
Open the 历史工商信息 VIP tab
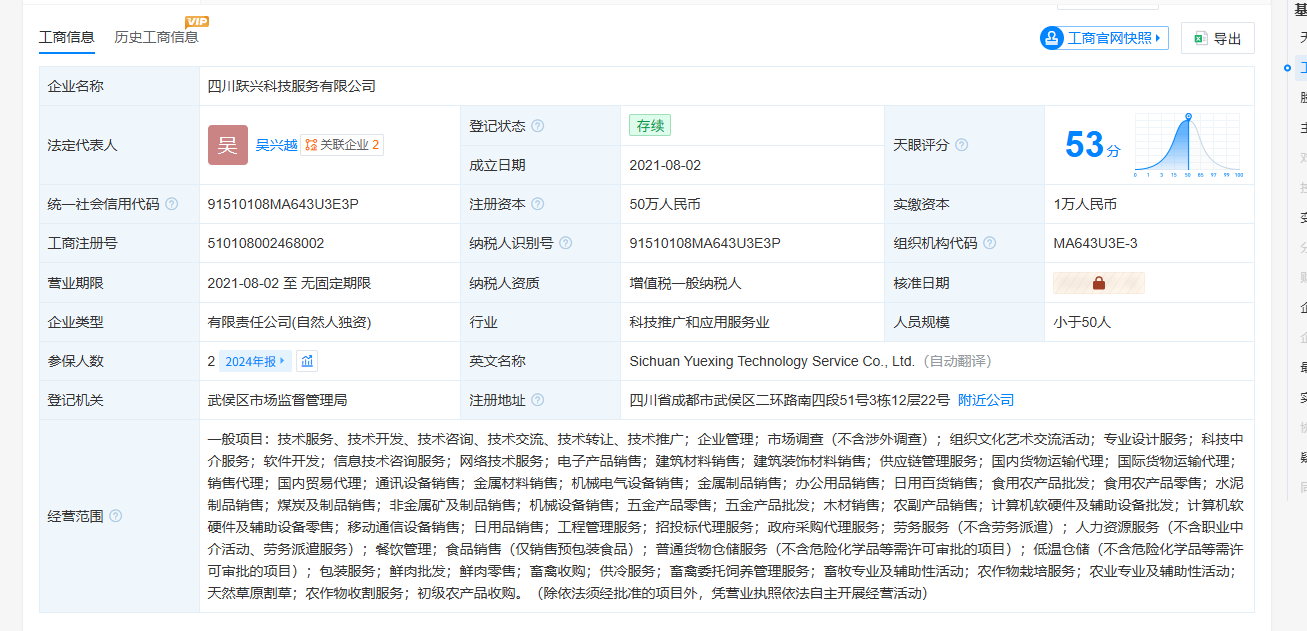(156, 37)
